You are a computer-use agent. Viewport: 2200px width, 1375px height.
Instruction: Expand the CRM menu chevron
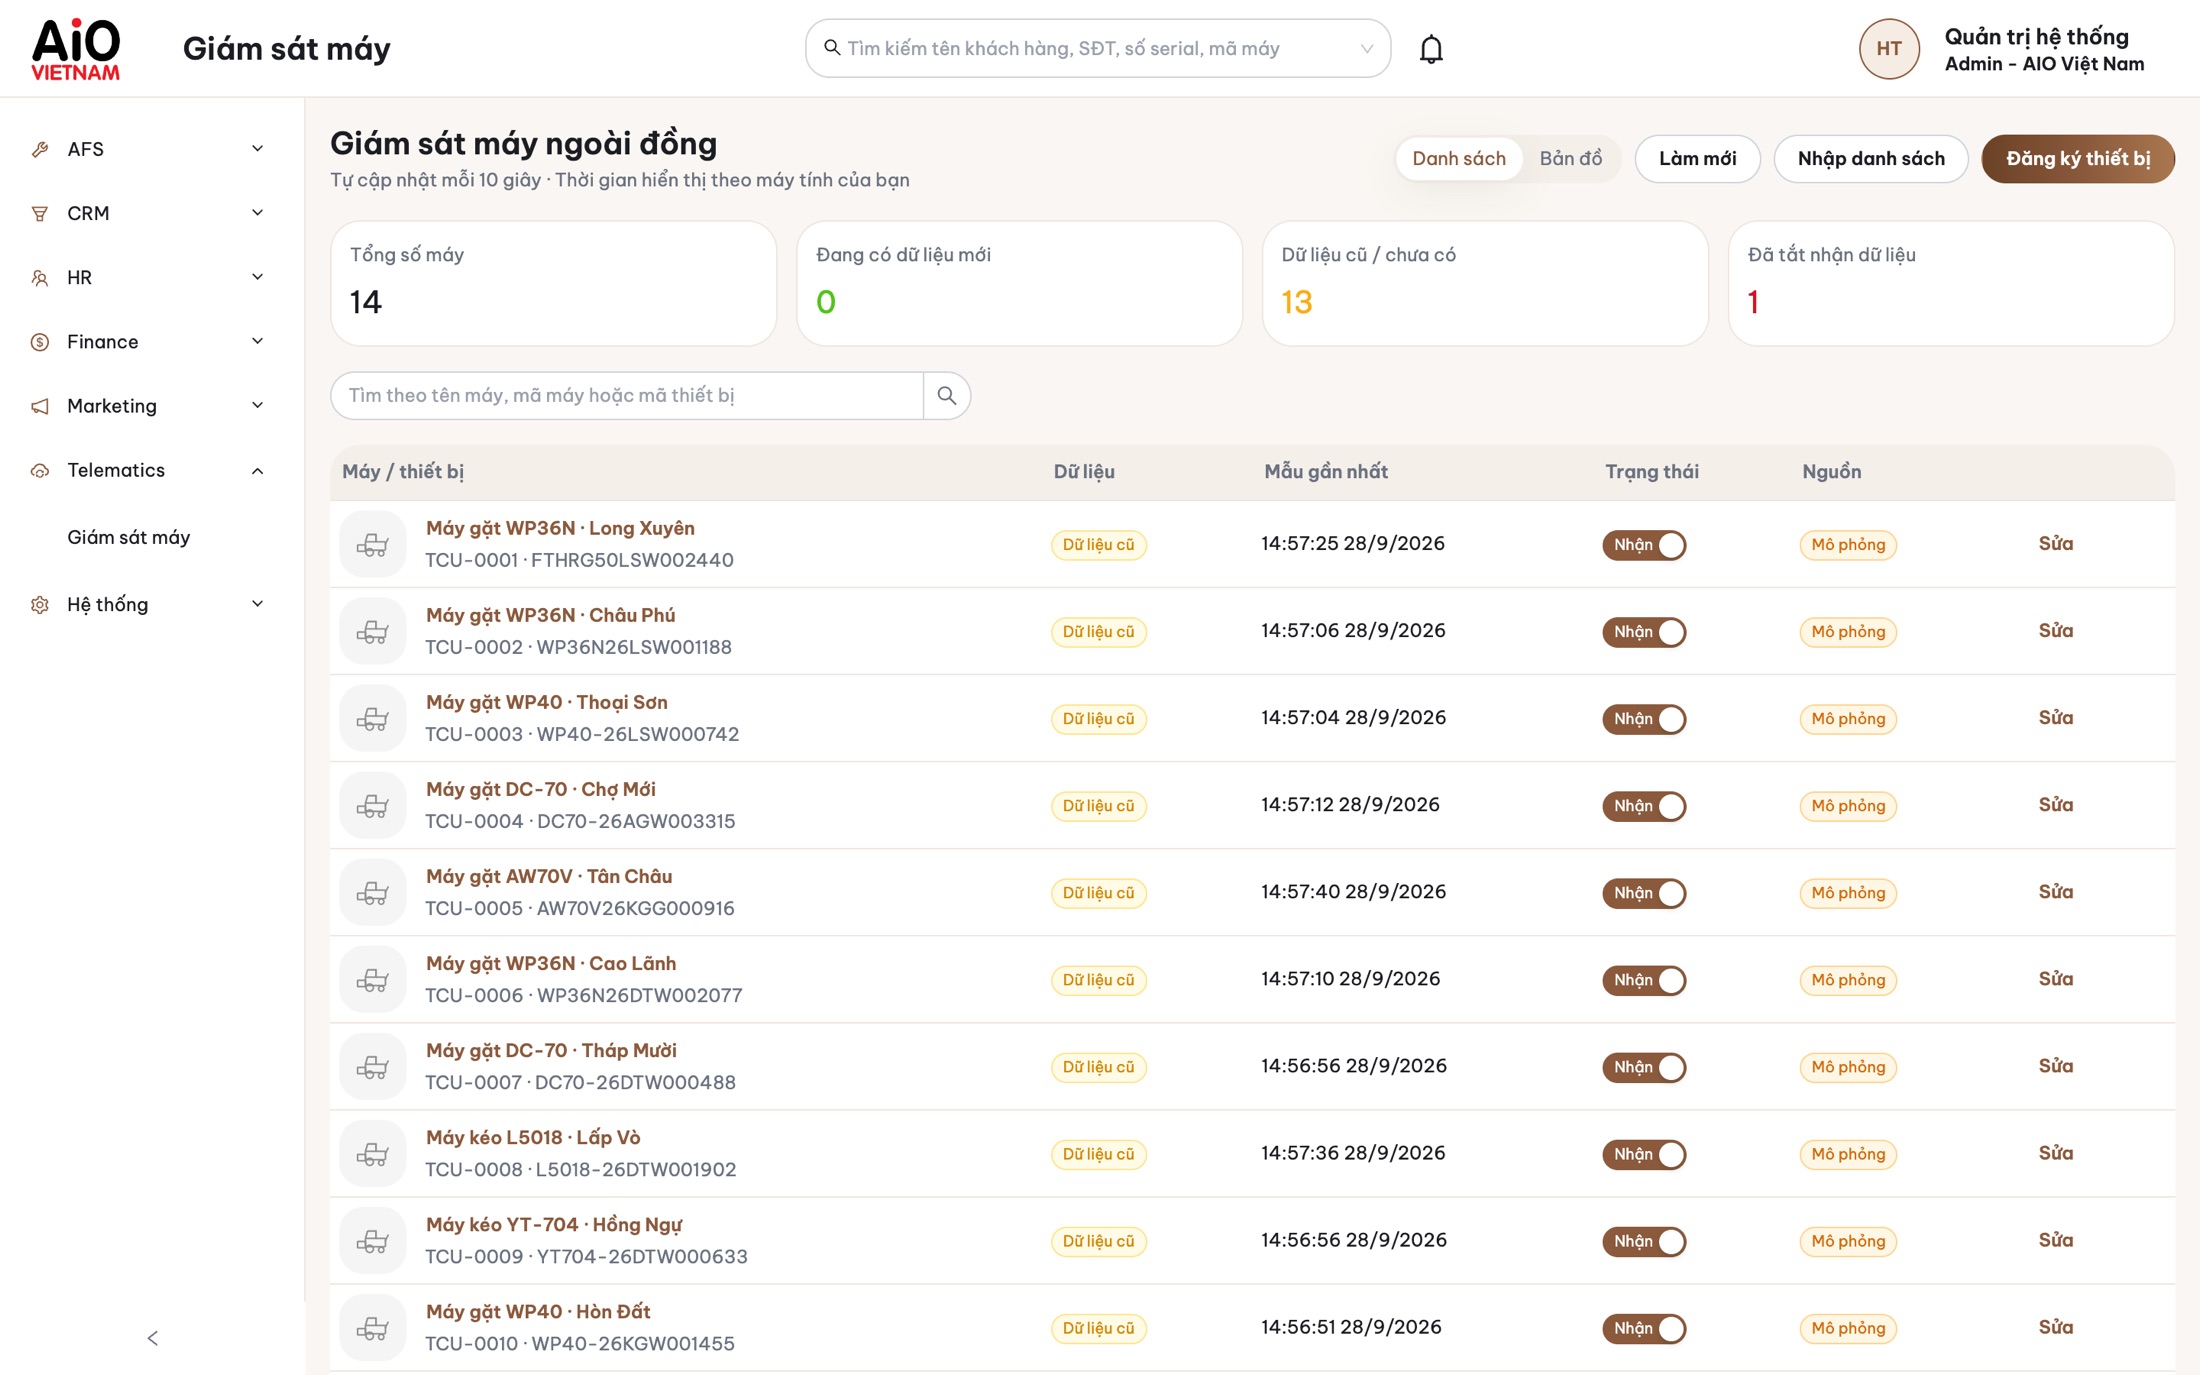(257, 213)
